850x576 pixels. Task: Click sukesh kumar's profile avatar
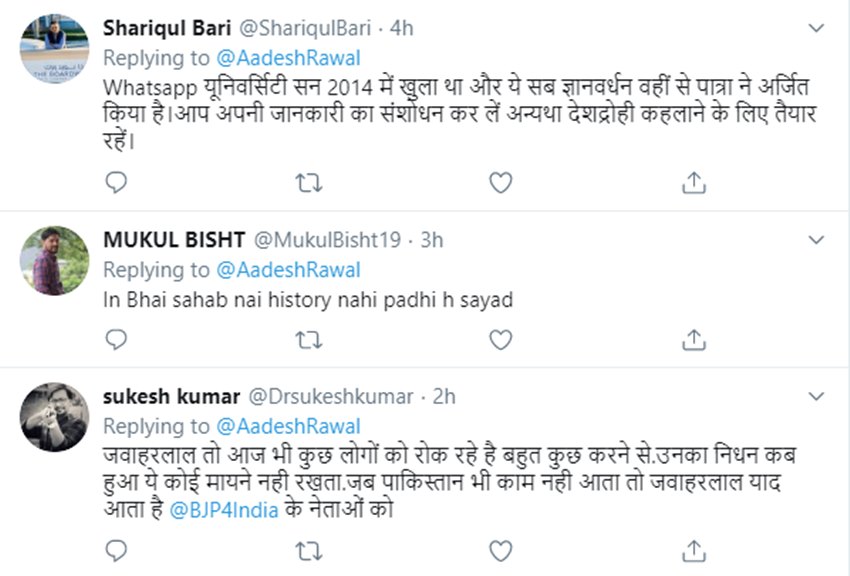[55, 416]
